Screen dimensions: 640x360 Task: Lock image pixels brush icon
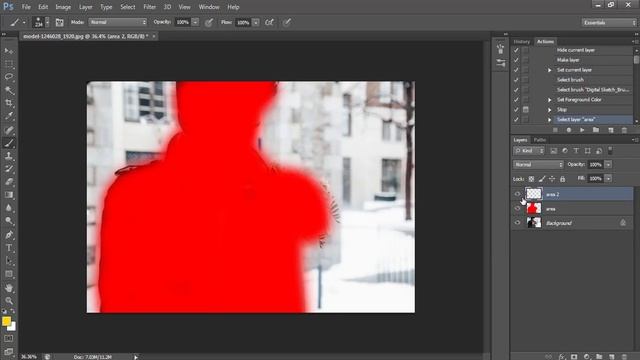tap(542, 179)
